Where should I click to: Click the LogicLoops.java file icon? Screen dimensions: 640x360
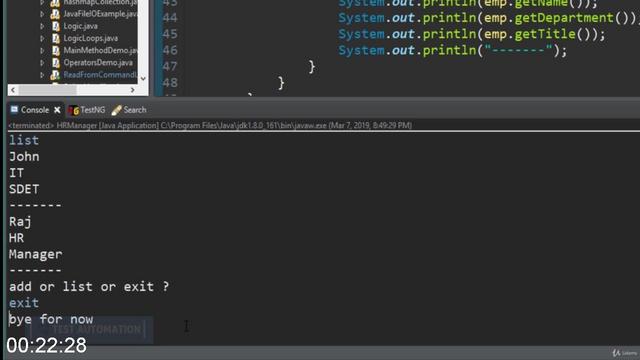pyautogui.click(x=56, y=38)
